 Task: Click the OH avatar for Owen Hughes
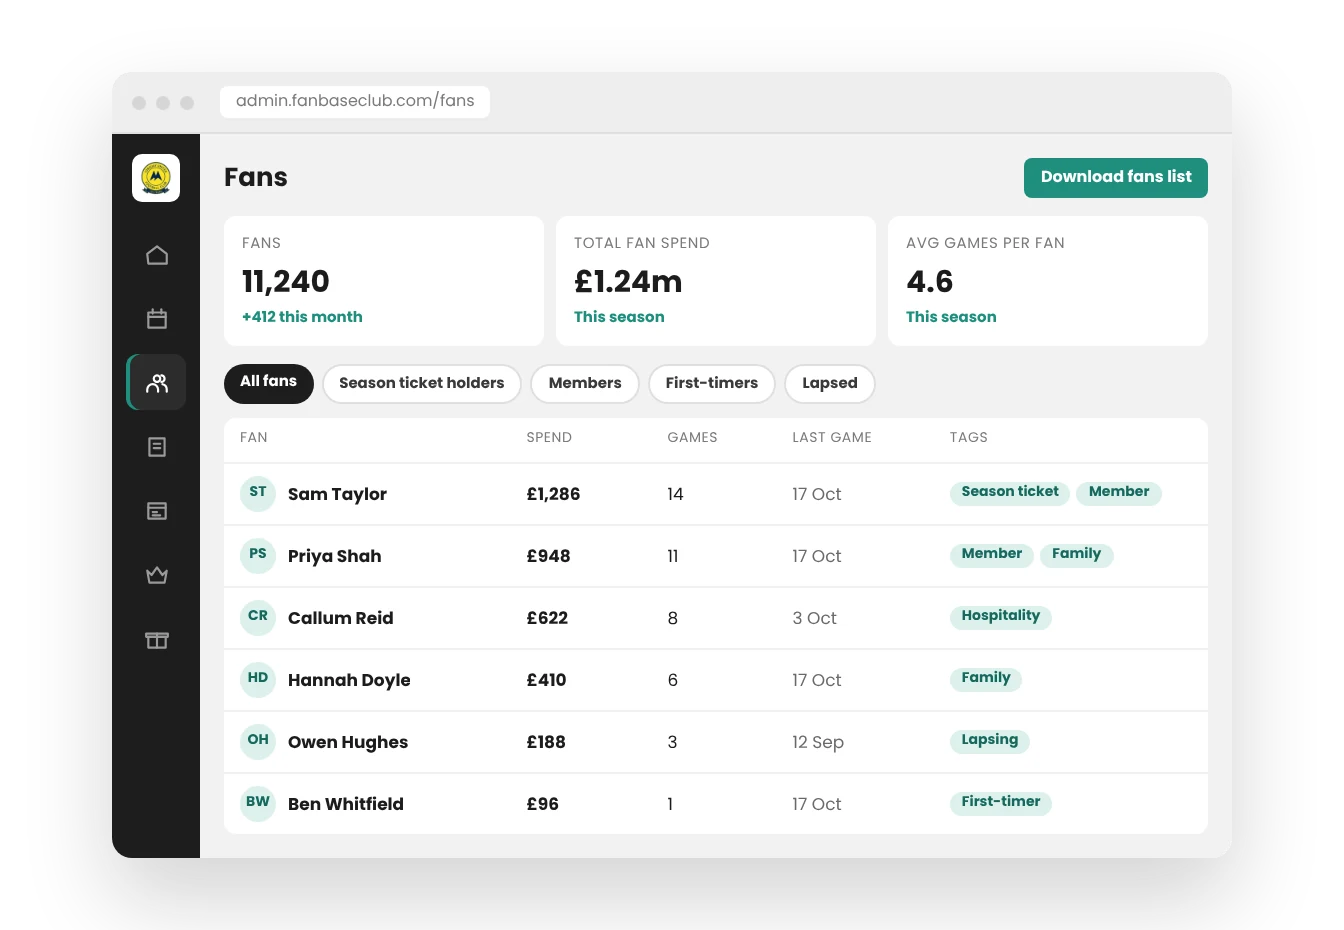point(258,741)
